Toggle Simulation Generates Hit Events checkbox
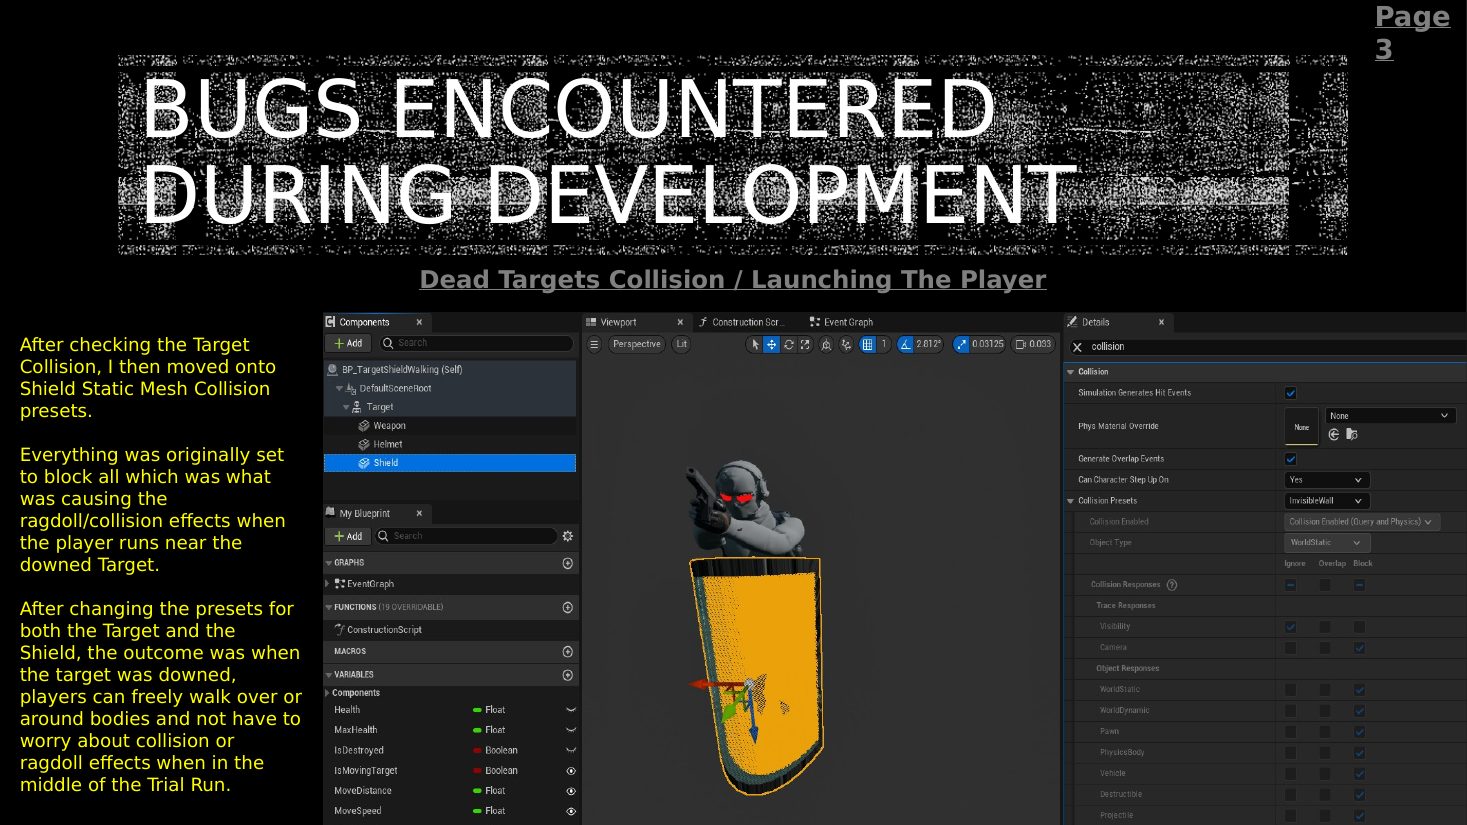This screenshot has width=1467, height=825. pyautogui.click(x=1290, y=393)
